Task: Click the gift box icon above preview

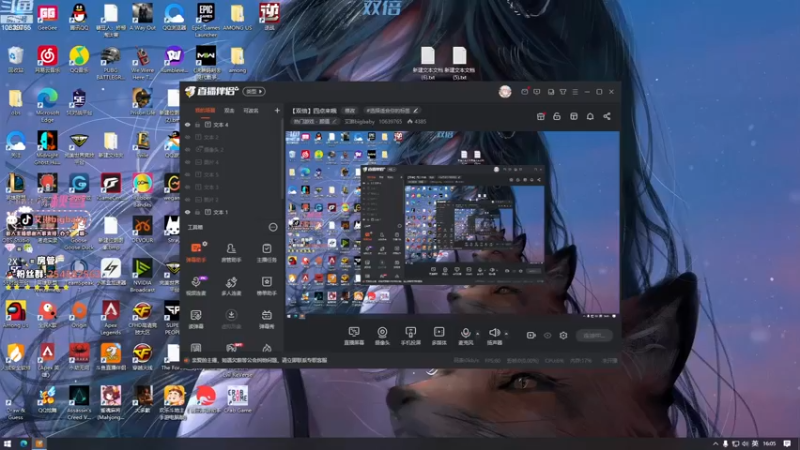Action: point(541,116)
